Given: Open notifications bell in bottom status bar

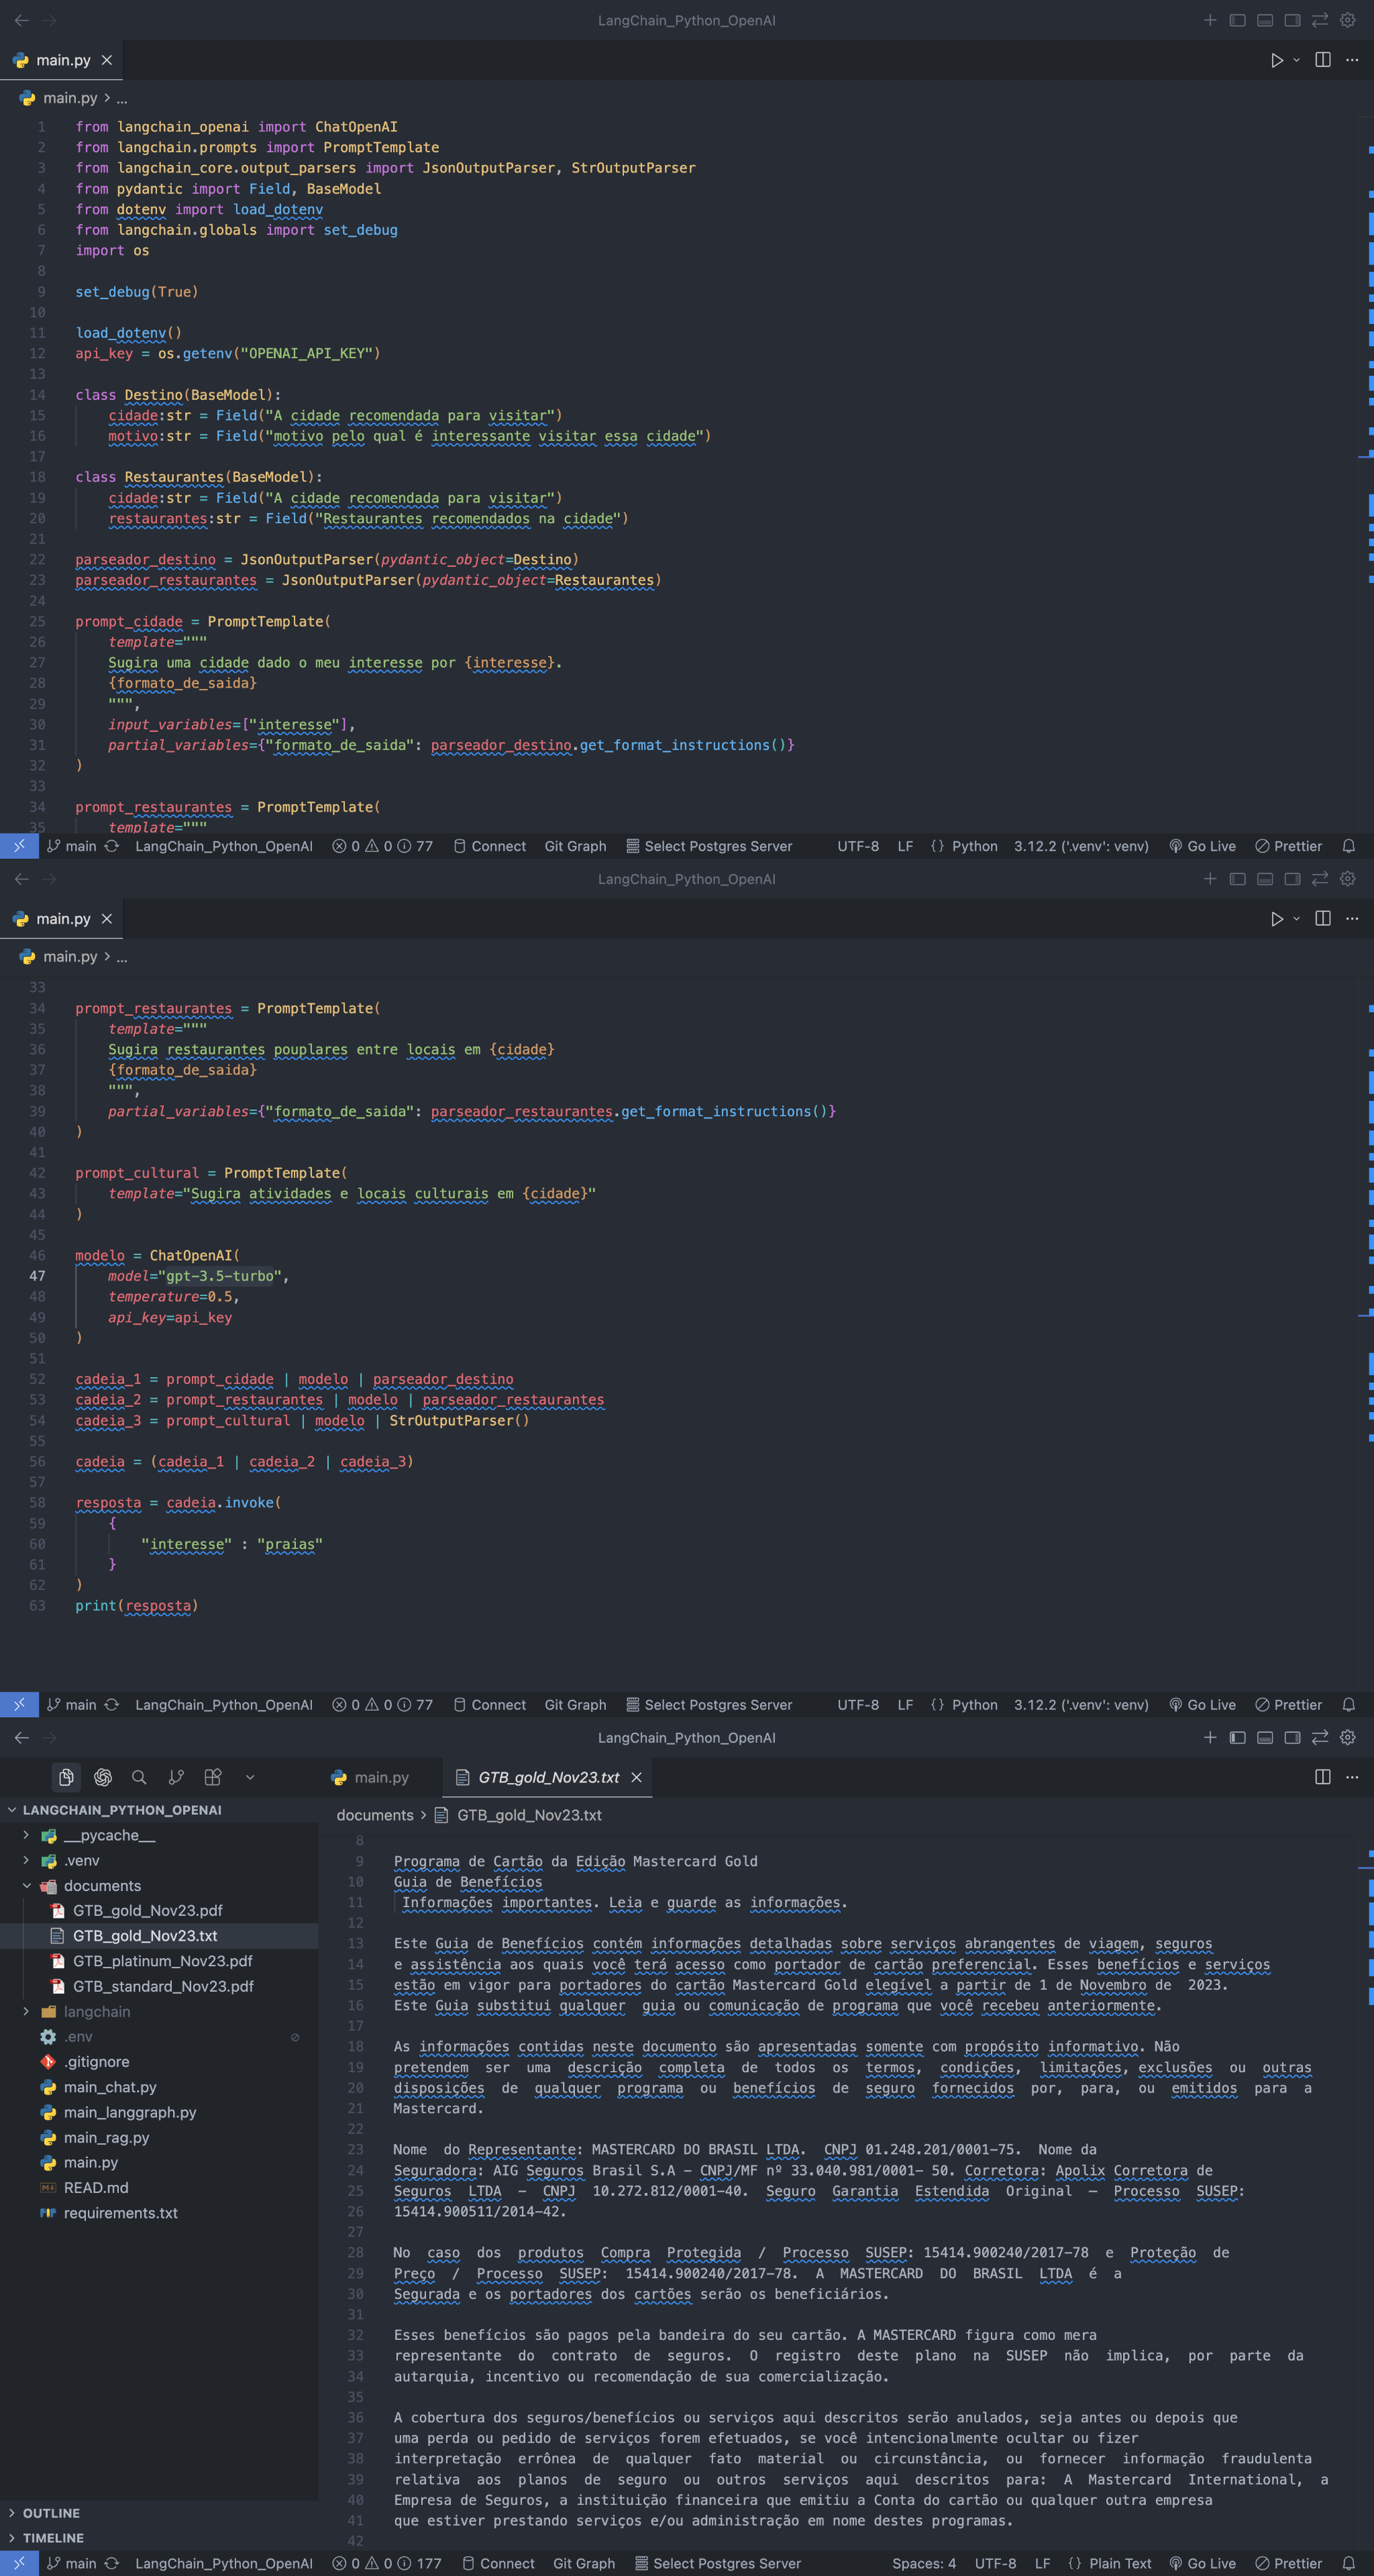Looking at the screenshot, I should (x=1348, y=2563).
